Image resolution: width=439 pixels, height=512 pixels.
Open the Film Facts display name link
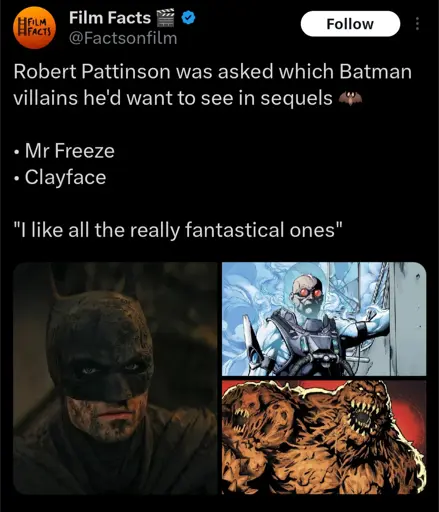click(x=110, y=18)
